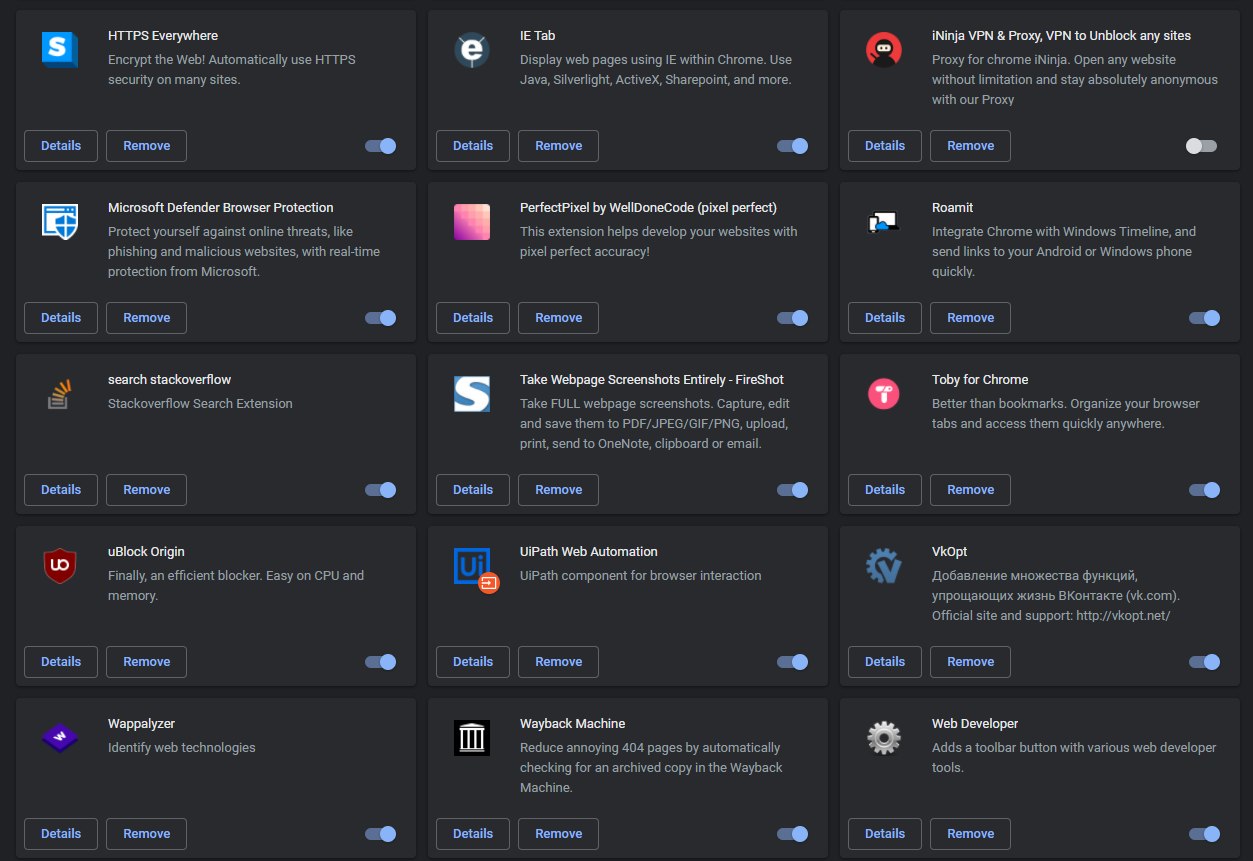The width and height of the screenshot is (1253, 861).
Task: Open Details for iNinja VPN
Action: click(885, 146)
